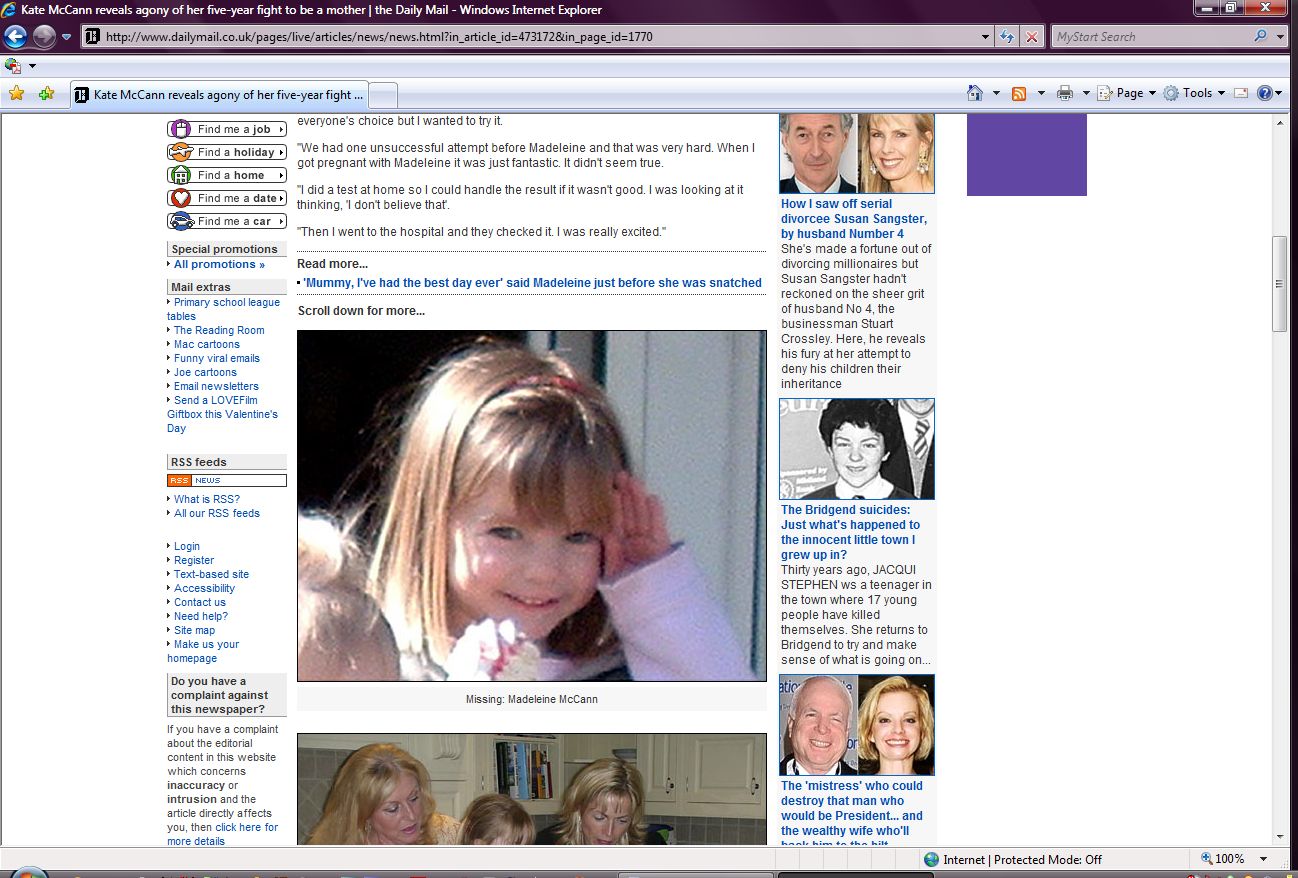The image size is (1298, 878).
Task: Click the browser Back arrow button
Action: 15,37
